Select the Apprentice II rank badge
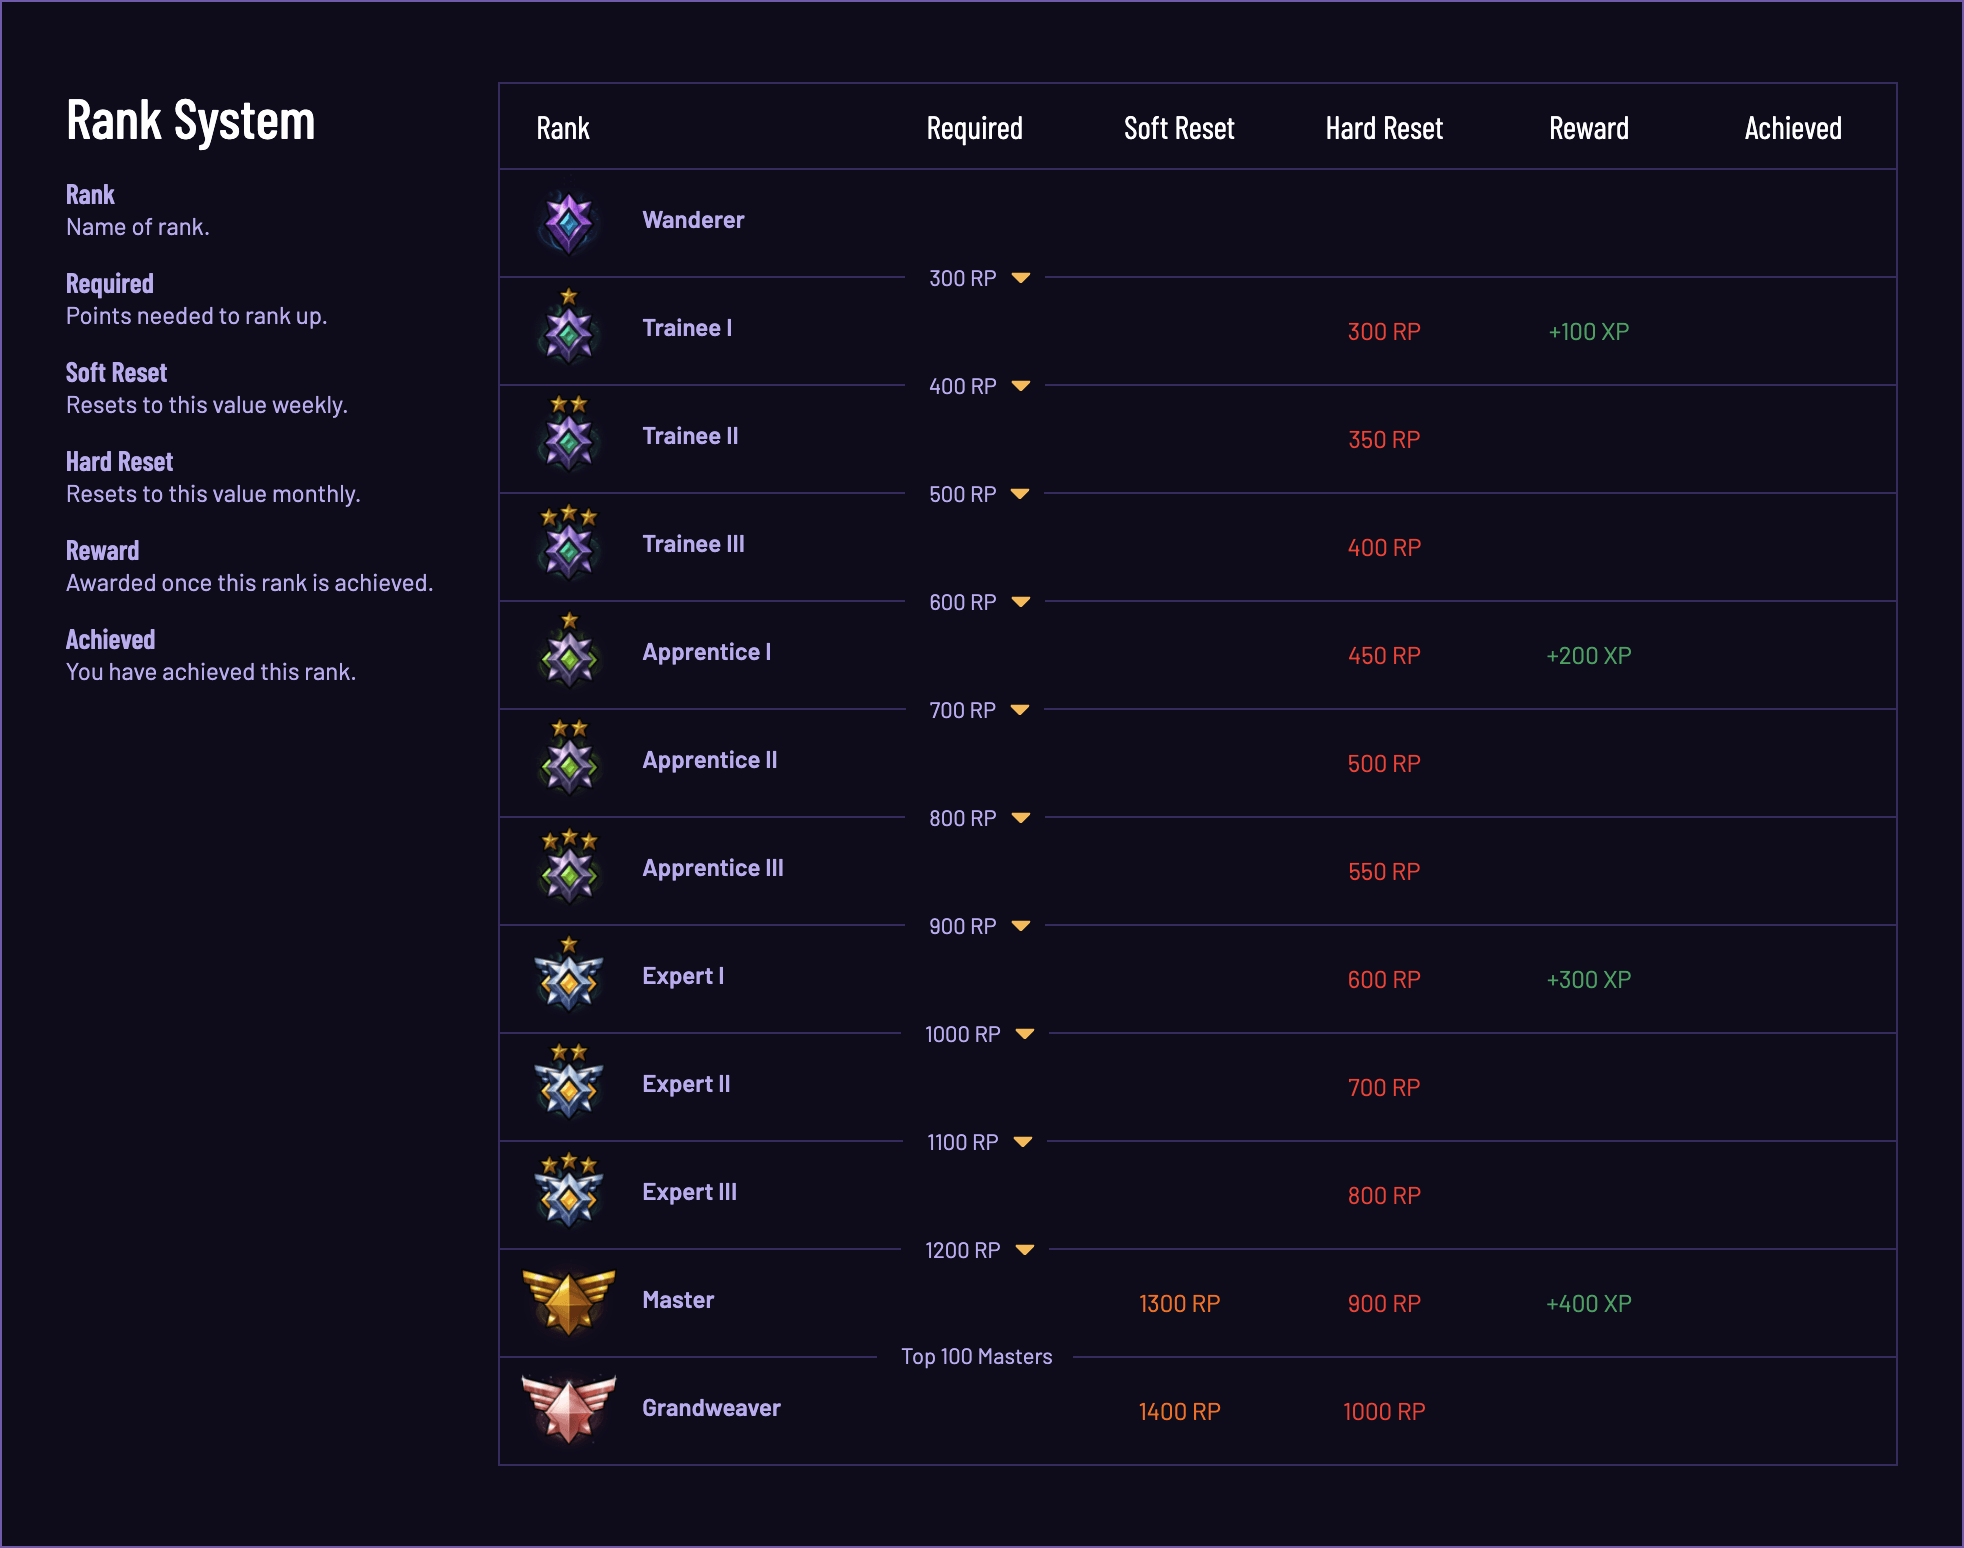Screen dimensions: 1964x1548 click(x=568, y=758)
